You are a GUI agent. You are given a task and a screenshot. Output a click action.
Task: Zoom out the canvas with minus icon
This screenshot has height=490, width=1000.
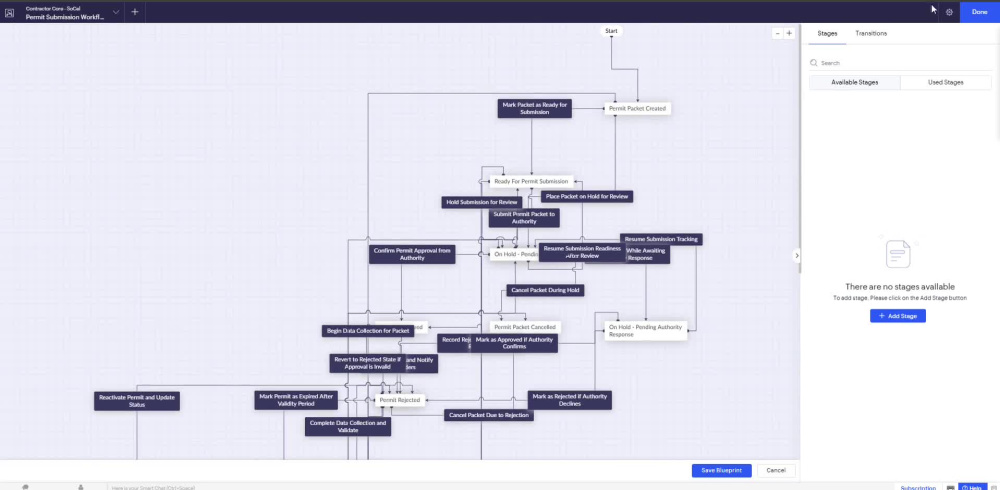[x=777, y=33]
